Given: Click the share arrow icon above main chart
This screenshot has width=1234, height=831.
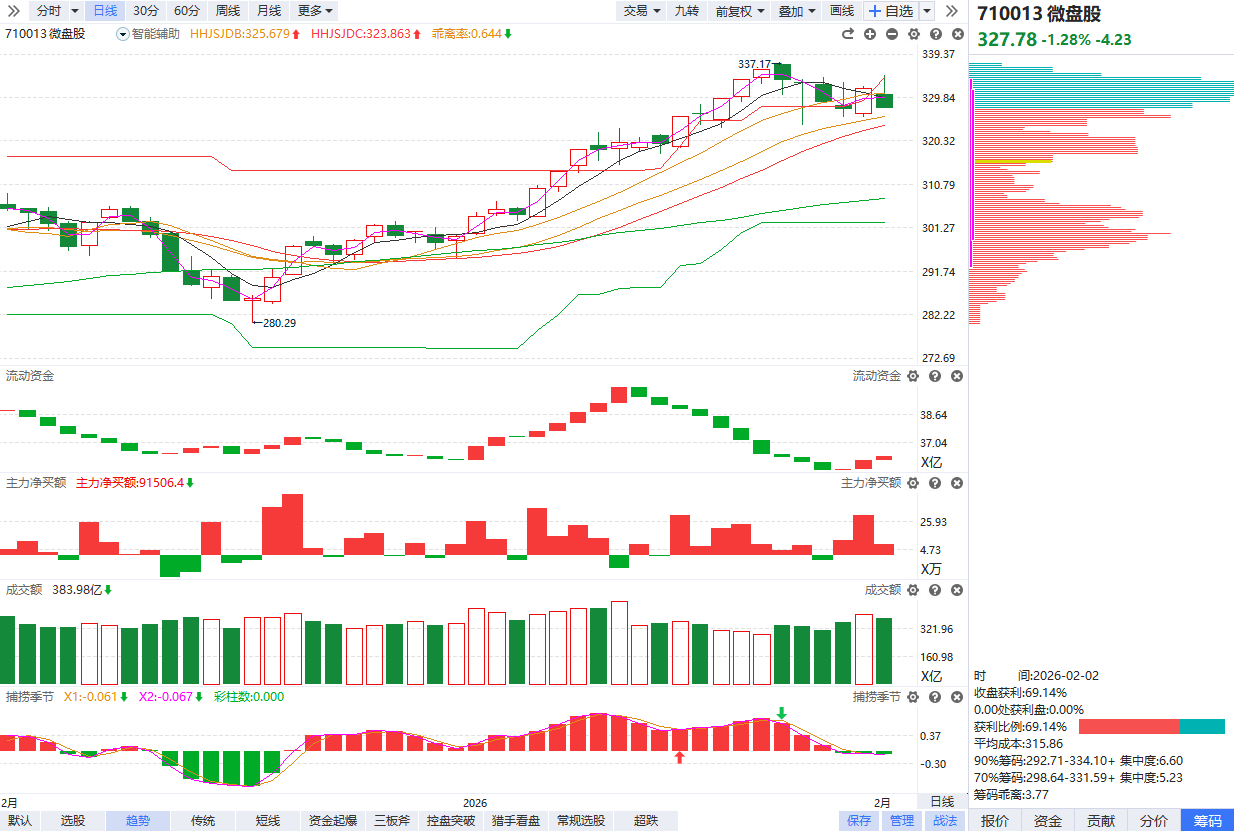Looking at the screenshot, I should coord(848,34).
